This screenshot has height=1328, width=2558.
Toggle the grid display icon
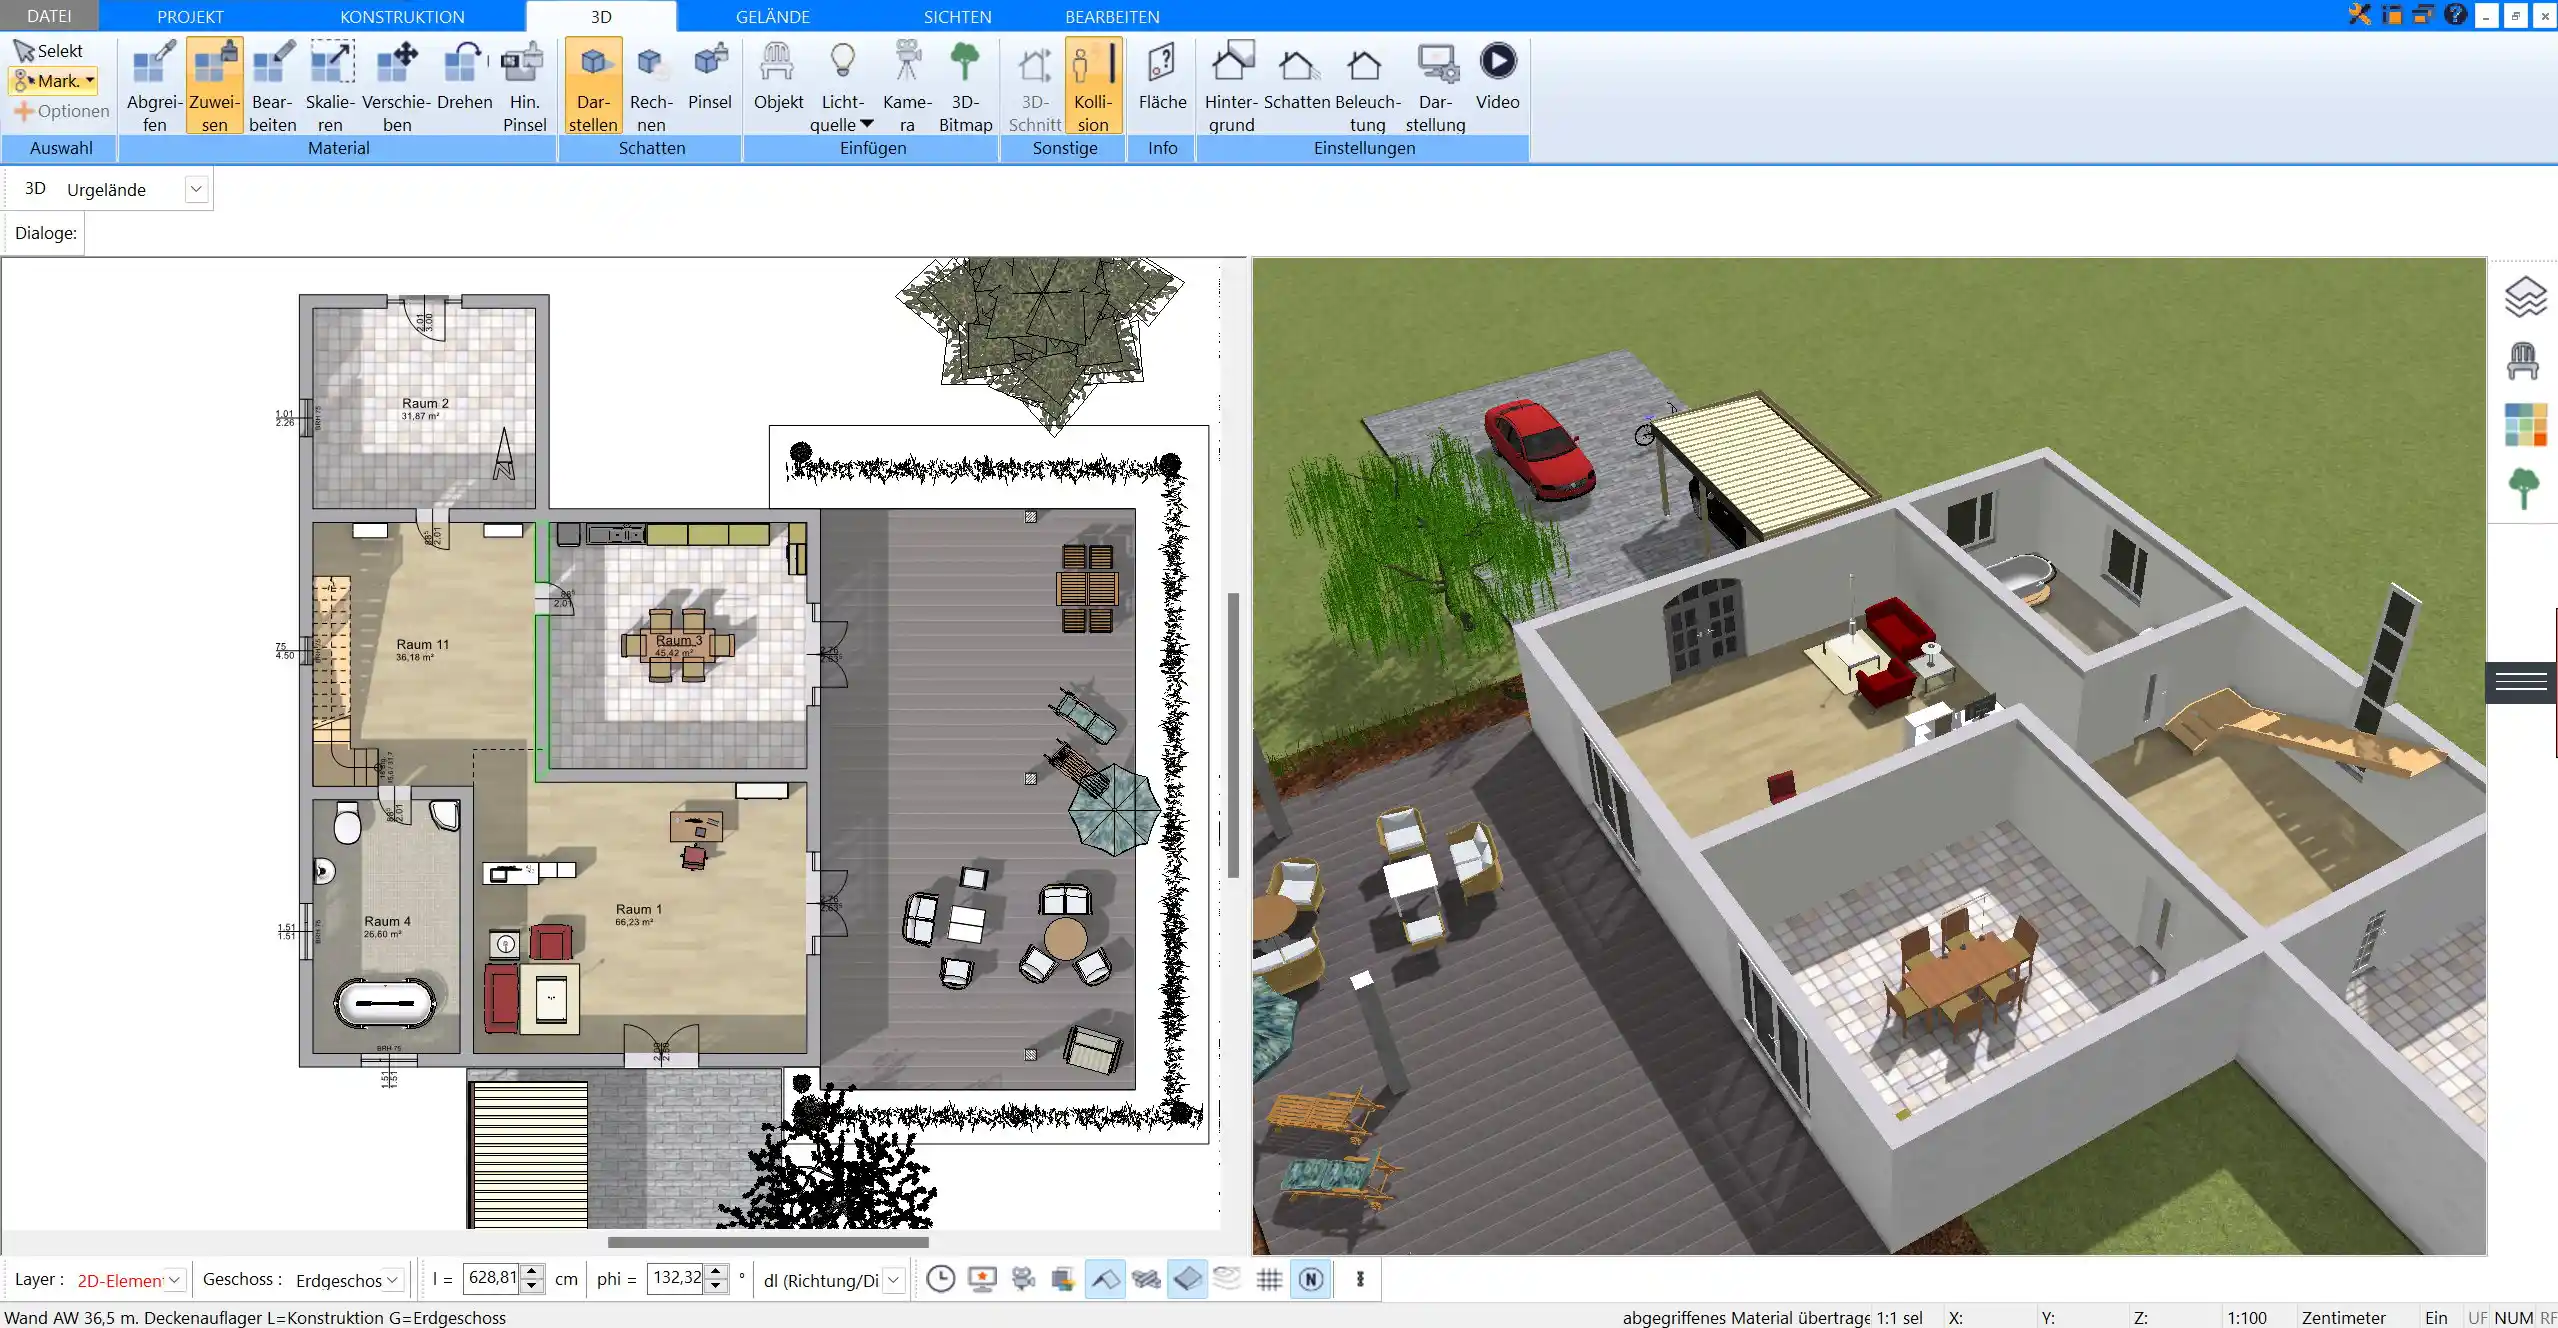[x=1269, y=1278]
